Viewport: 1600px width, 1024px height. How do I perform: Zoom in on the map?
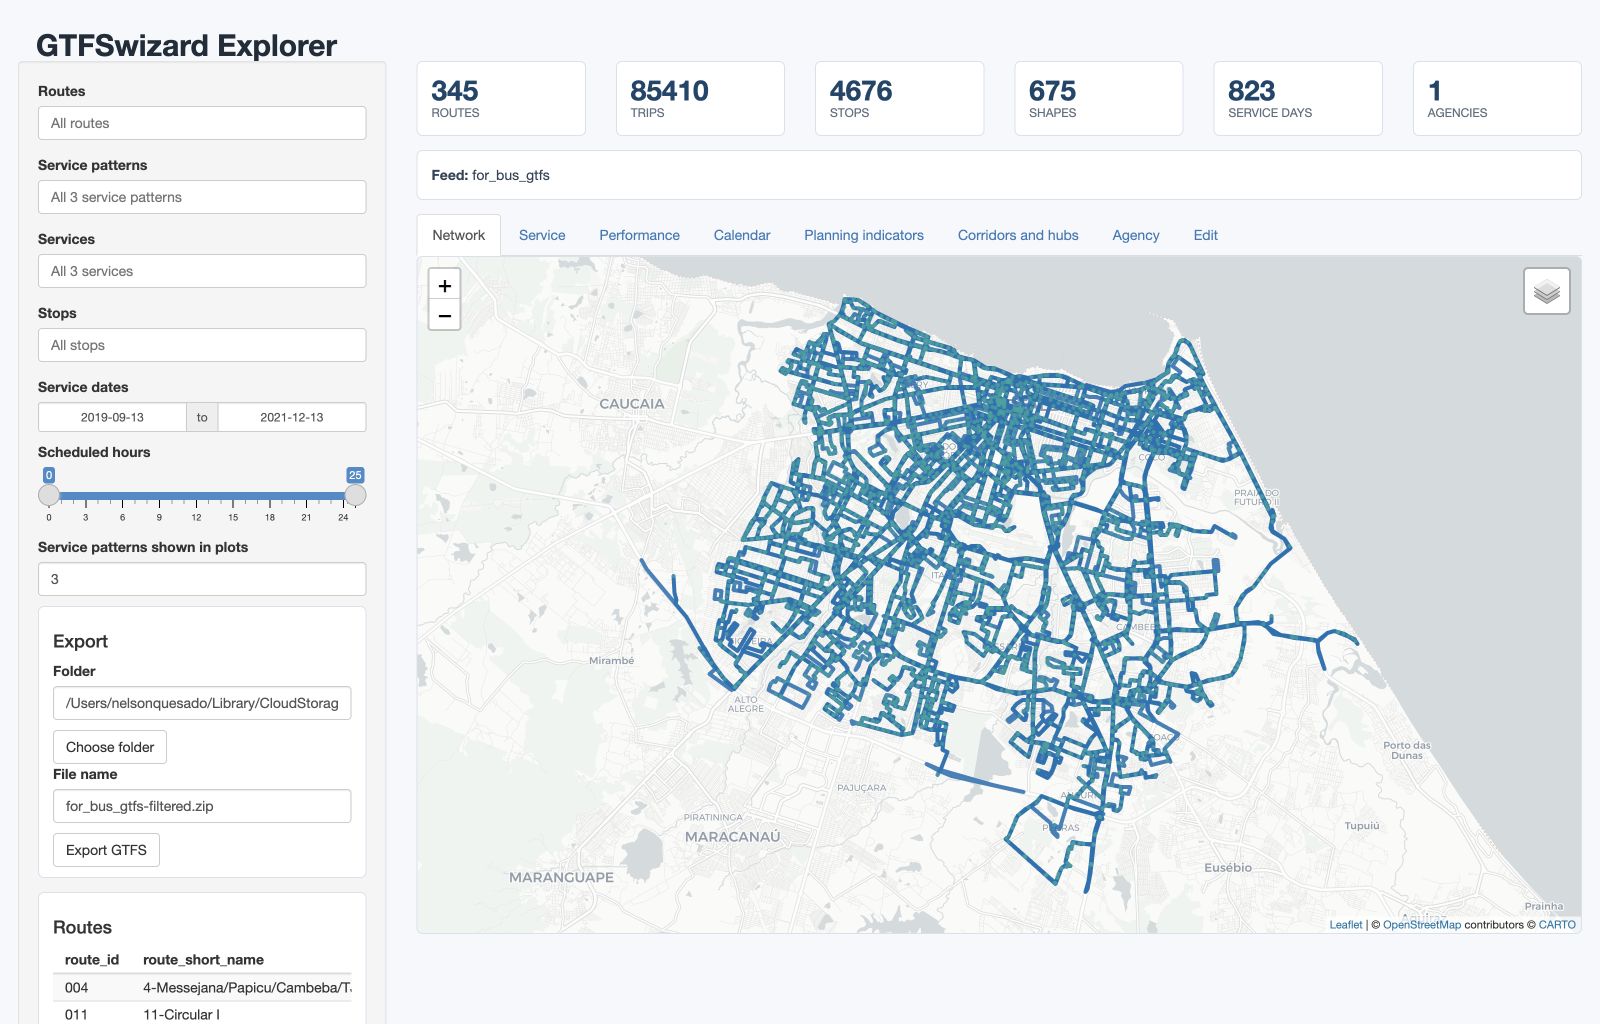445,285
